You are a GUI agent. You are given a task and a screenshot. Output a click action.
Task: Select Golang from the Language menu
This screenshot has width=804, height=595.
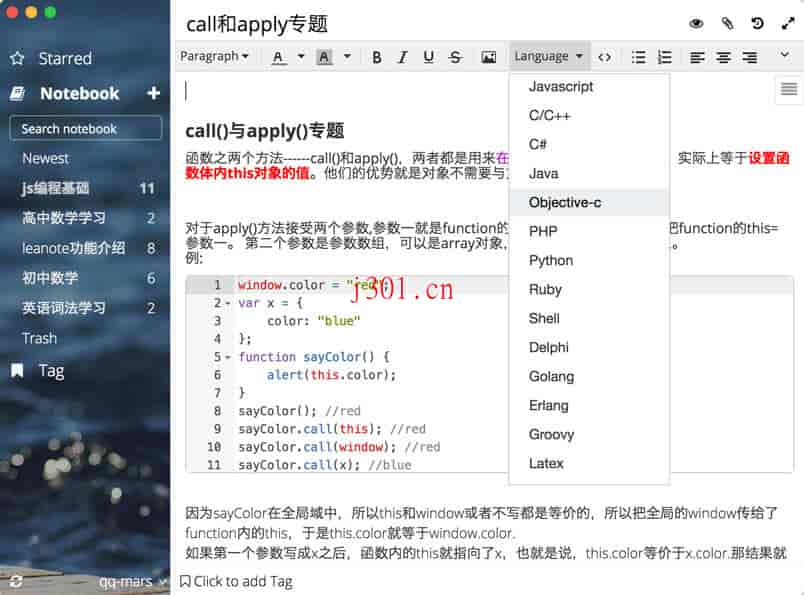tap(550, 376)
